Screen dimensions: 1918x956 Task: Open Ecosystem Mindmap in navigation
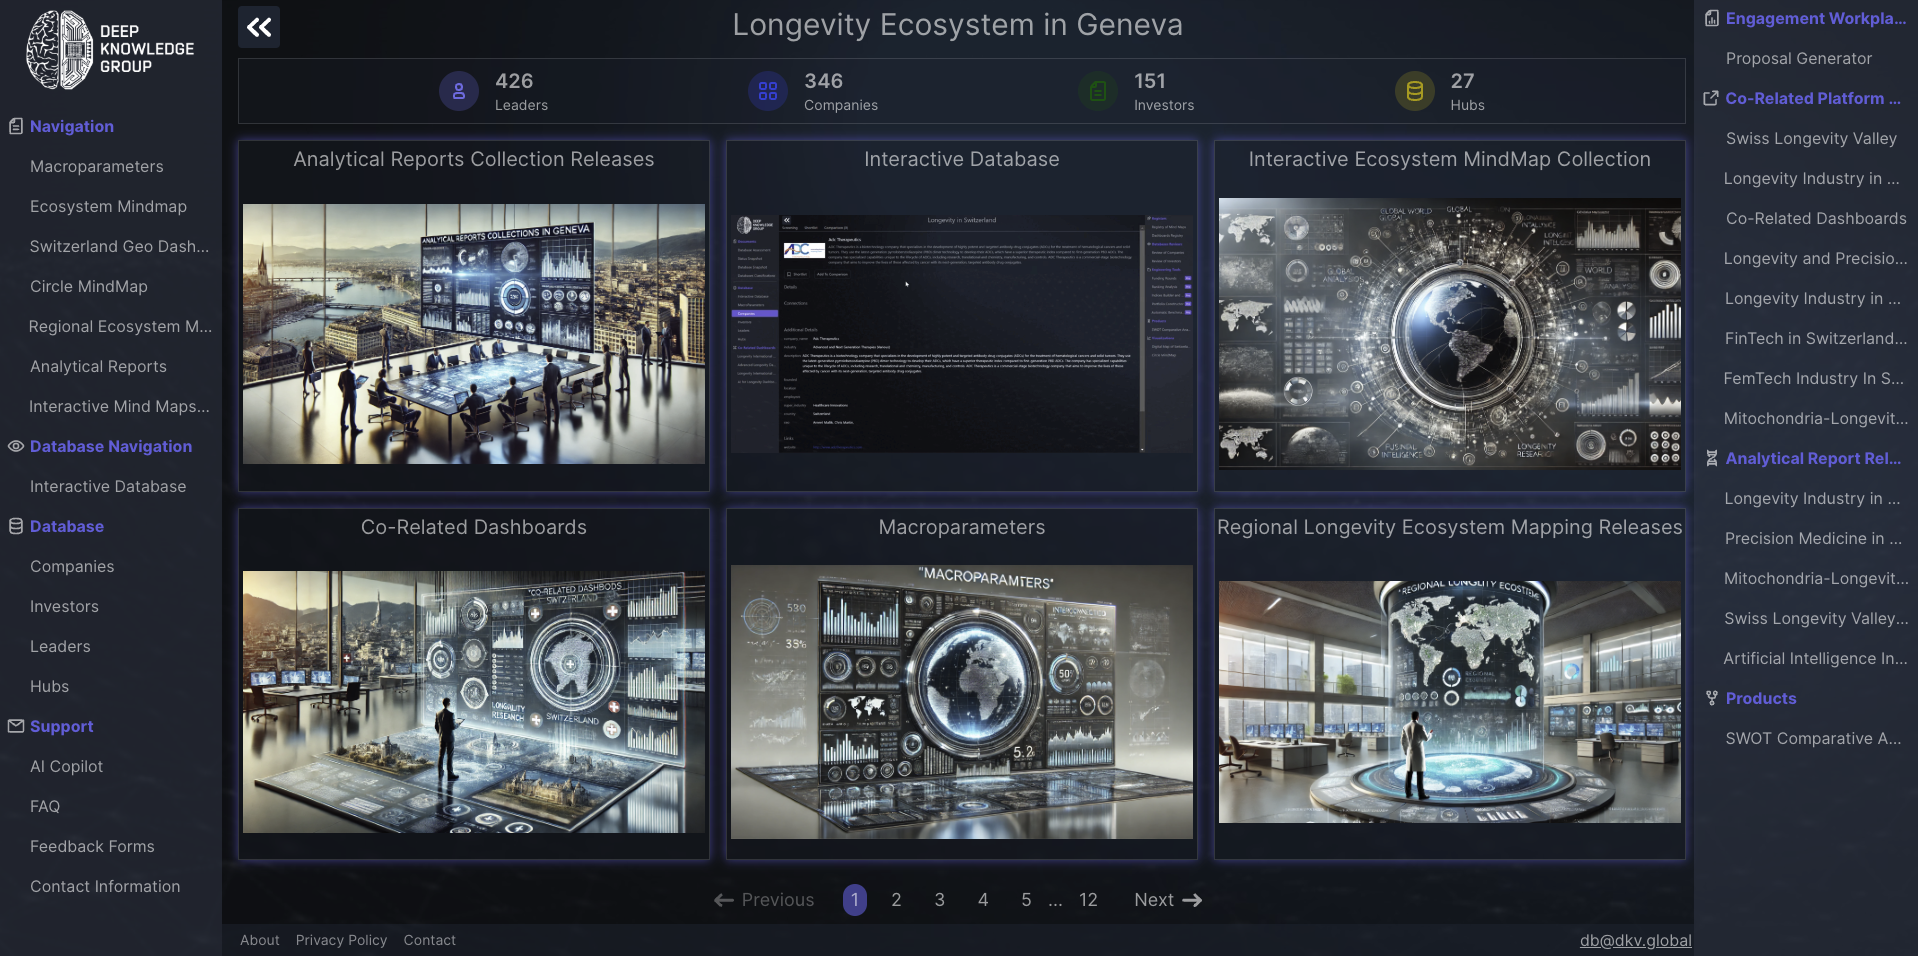tap(108, 207)
